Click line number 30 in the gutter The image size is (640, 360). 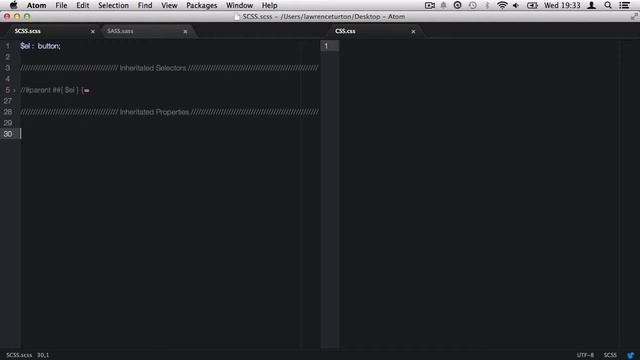point(7,134)
